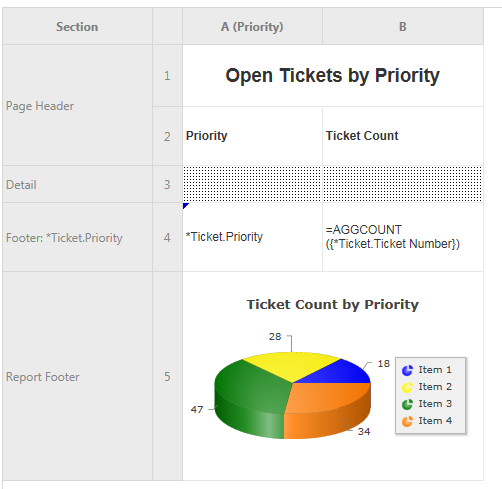Click the orange Item 4 legend icon

pos(407,421)
